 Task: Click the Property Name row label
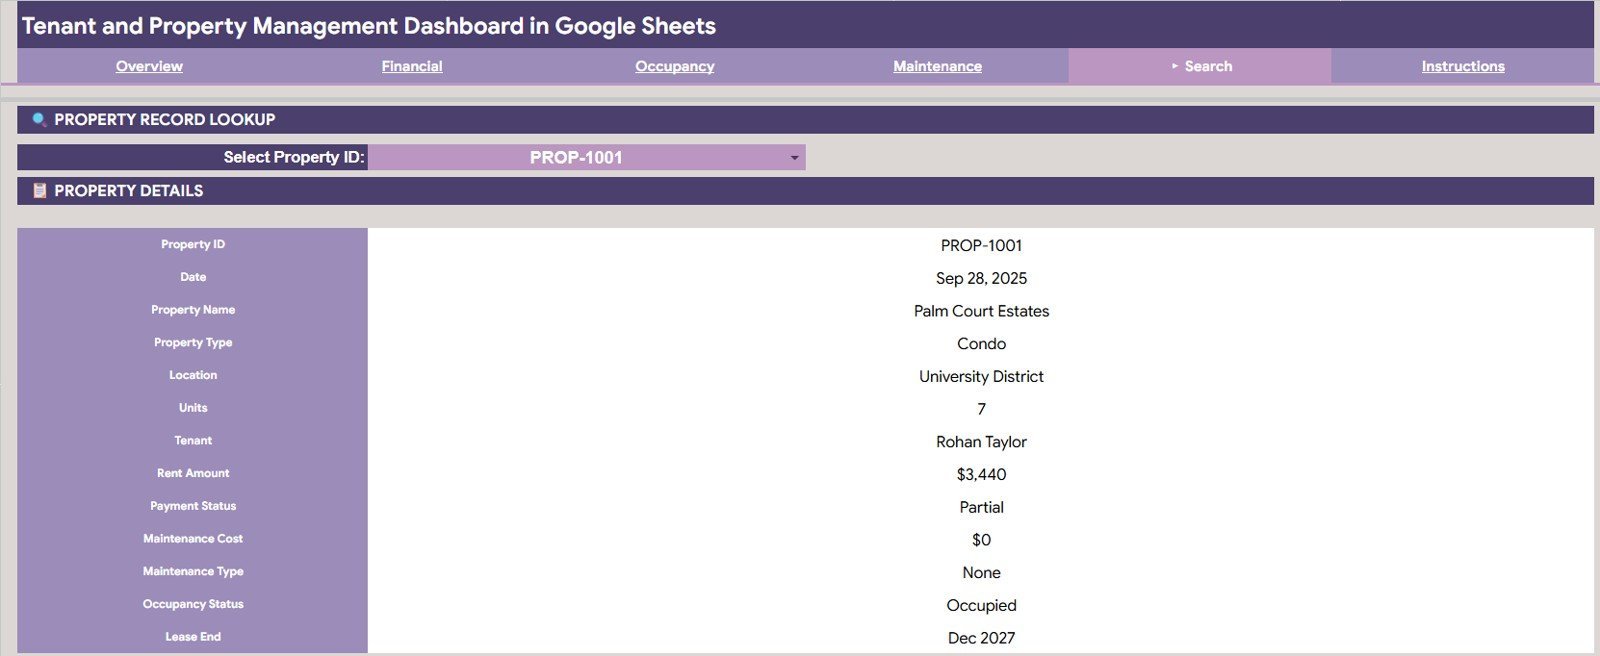(x=193, y=310)
